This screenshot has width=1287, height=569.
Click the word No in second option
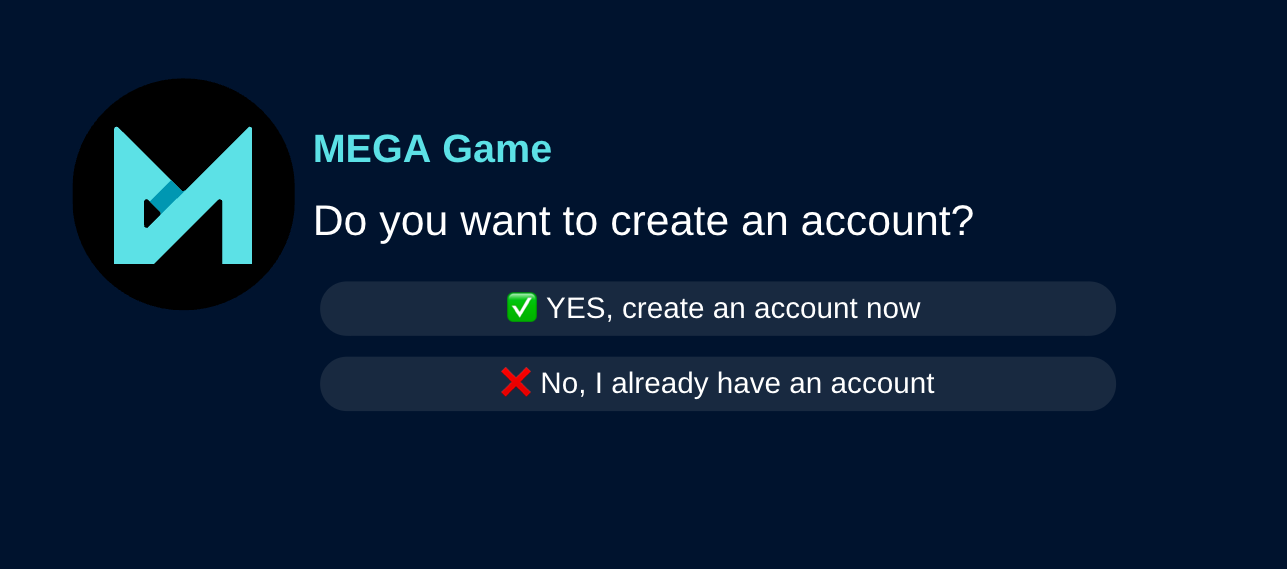coord(561,383)
